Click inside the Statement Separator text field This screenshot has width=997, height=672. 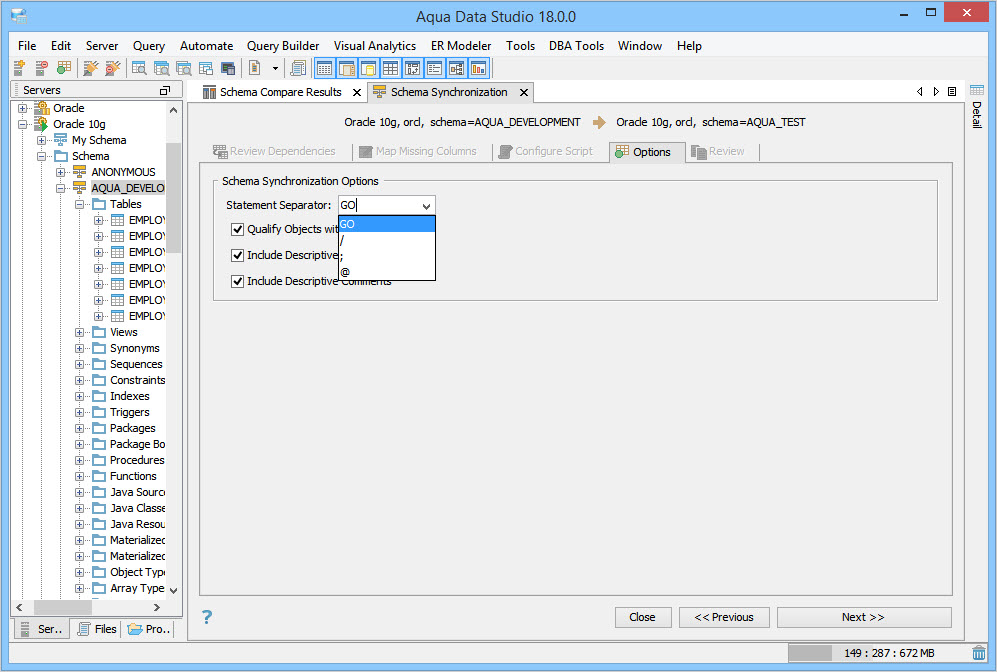tap(379, 205)
